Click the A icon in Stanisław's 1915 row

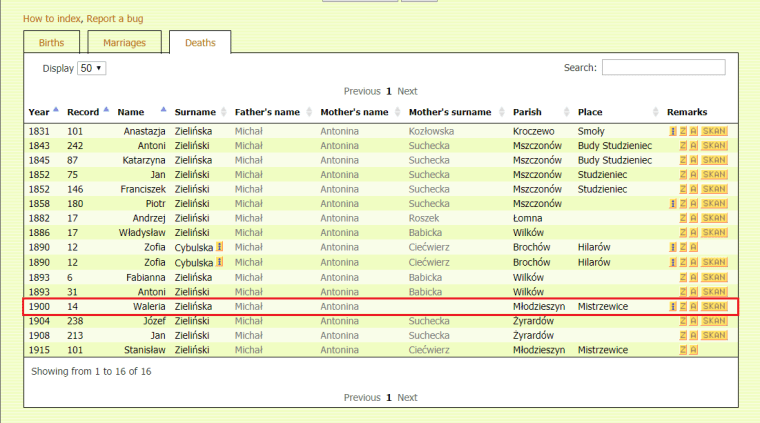[693, 350]
